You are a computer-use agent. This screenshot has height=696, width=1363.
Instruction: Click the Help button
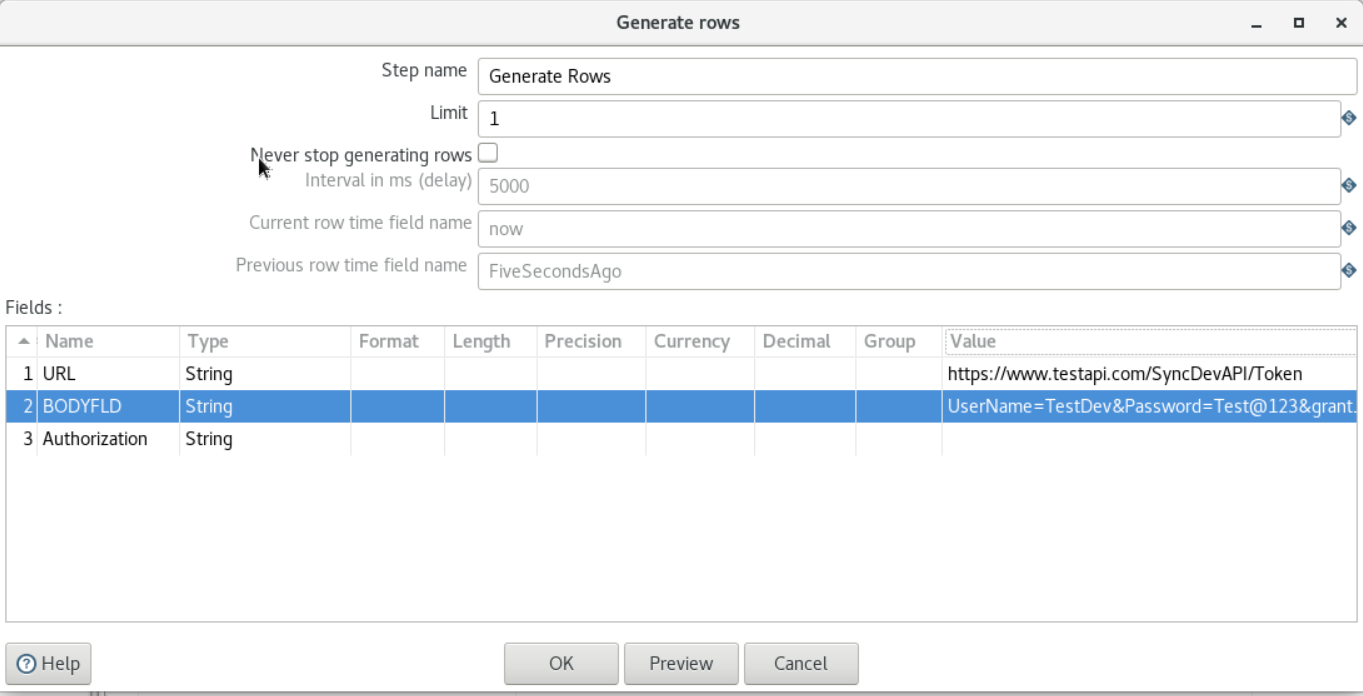pyautogui.click(x=48, y=663)
